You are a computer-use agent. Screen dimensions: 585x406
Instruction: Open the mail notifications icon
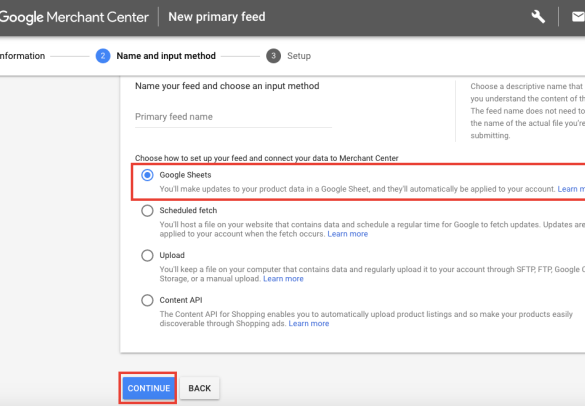click(x=578, y=16)
